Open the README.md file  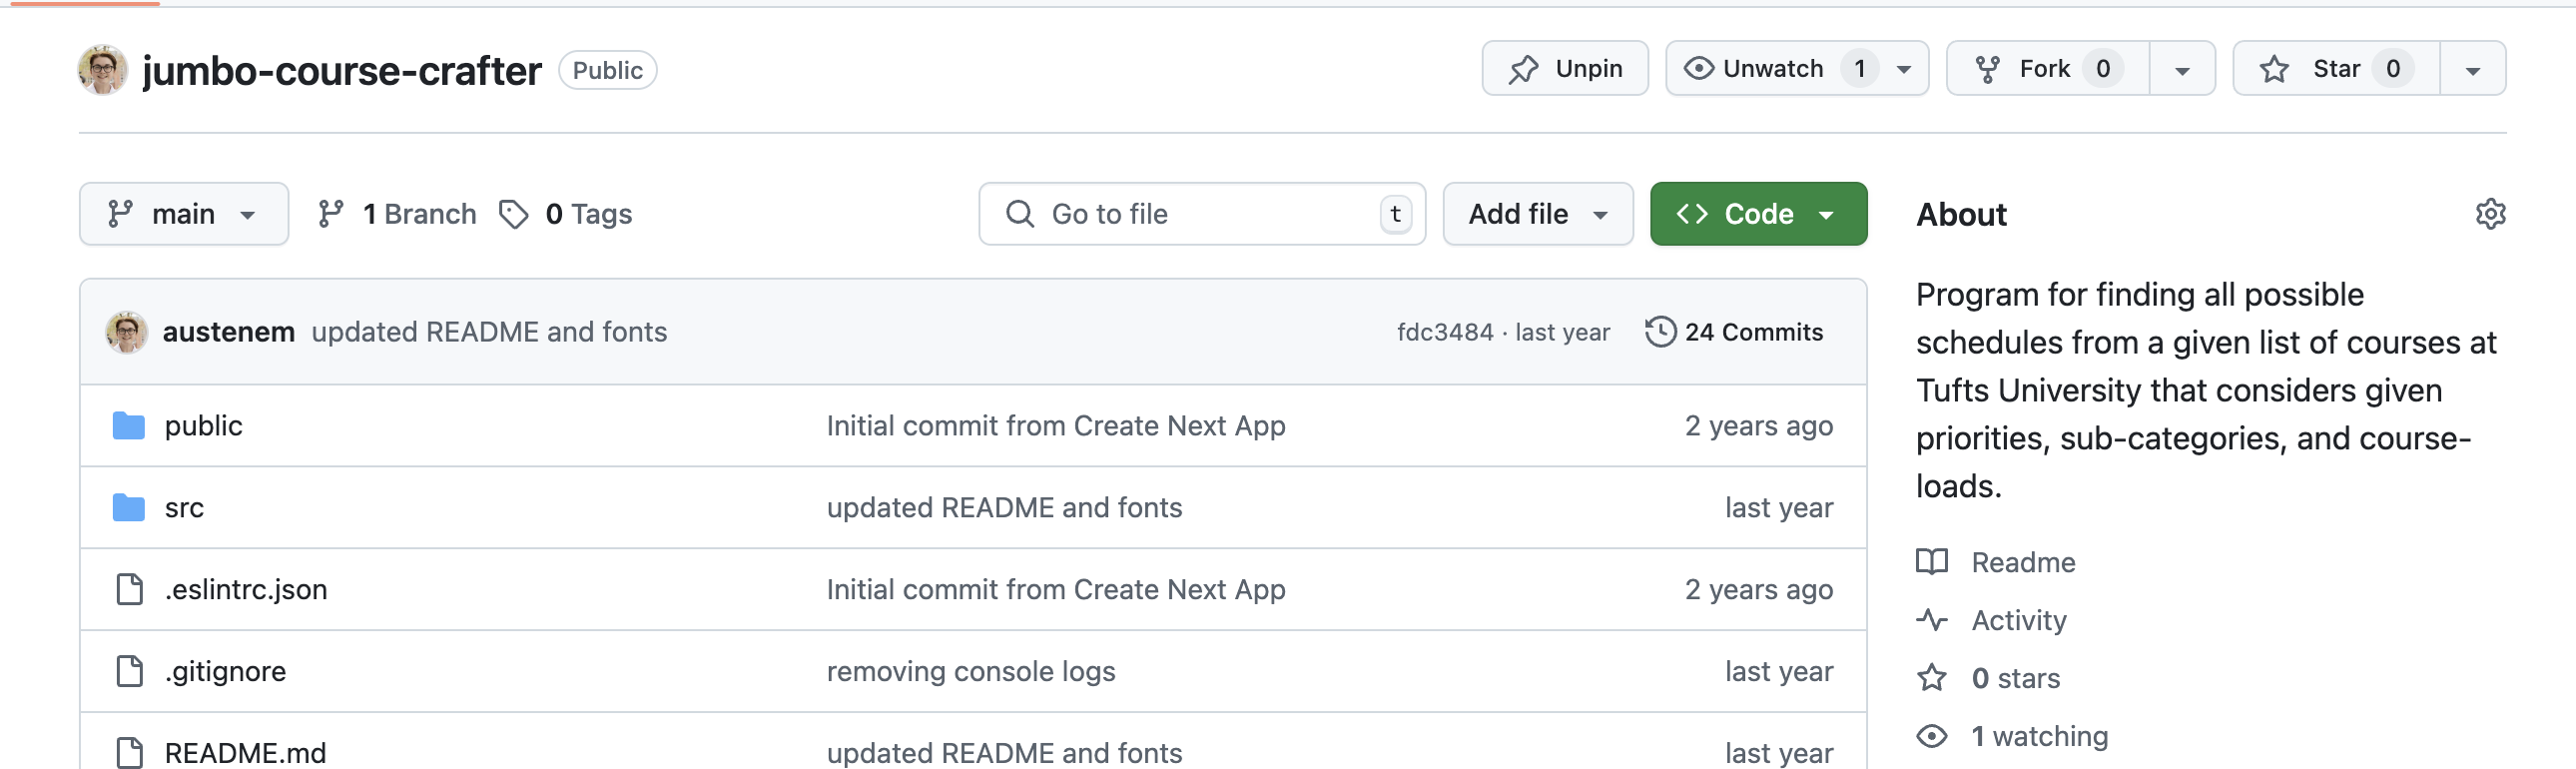(x=245, y=752)
